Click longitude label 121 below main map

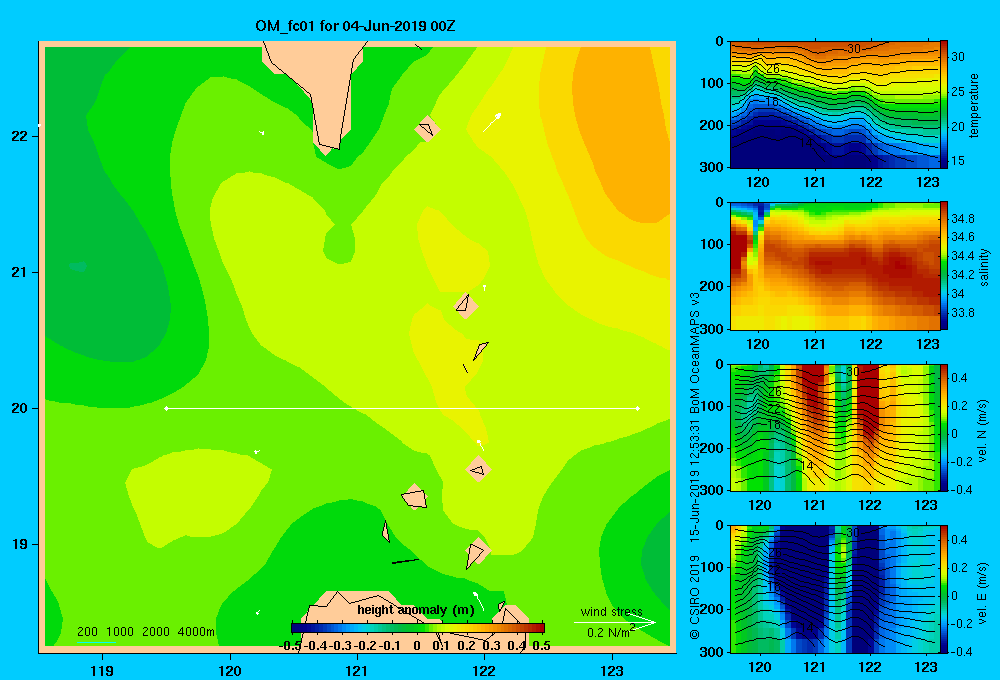(357, 670)
